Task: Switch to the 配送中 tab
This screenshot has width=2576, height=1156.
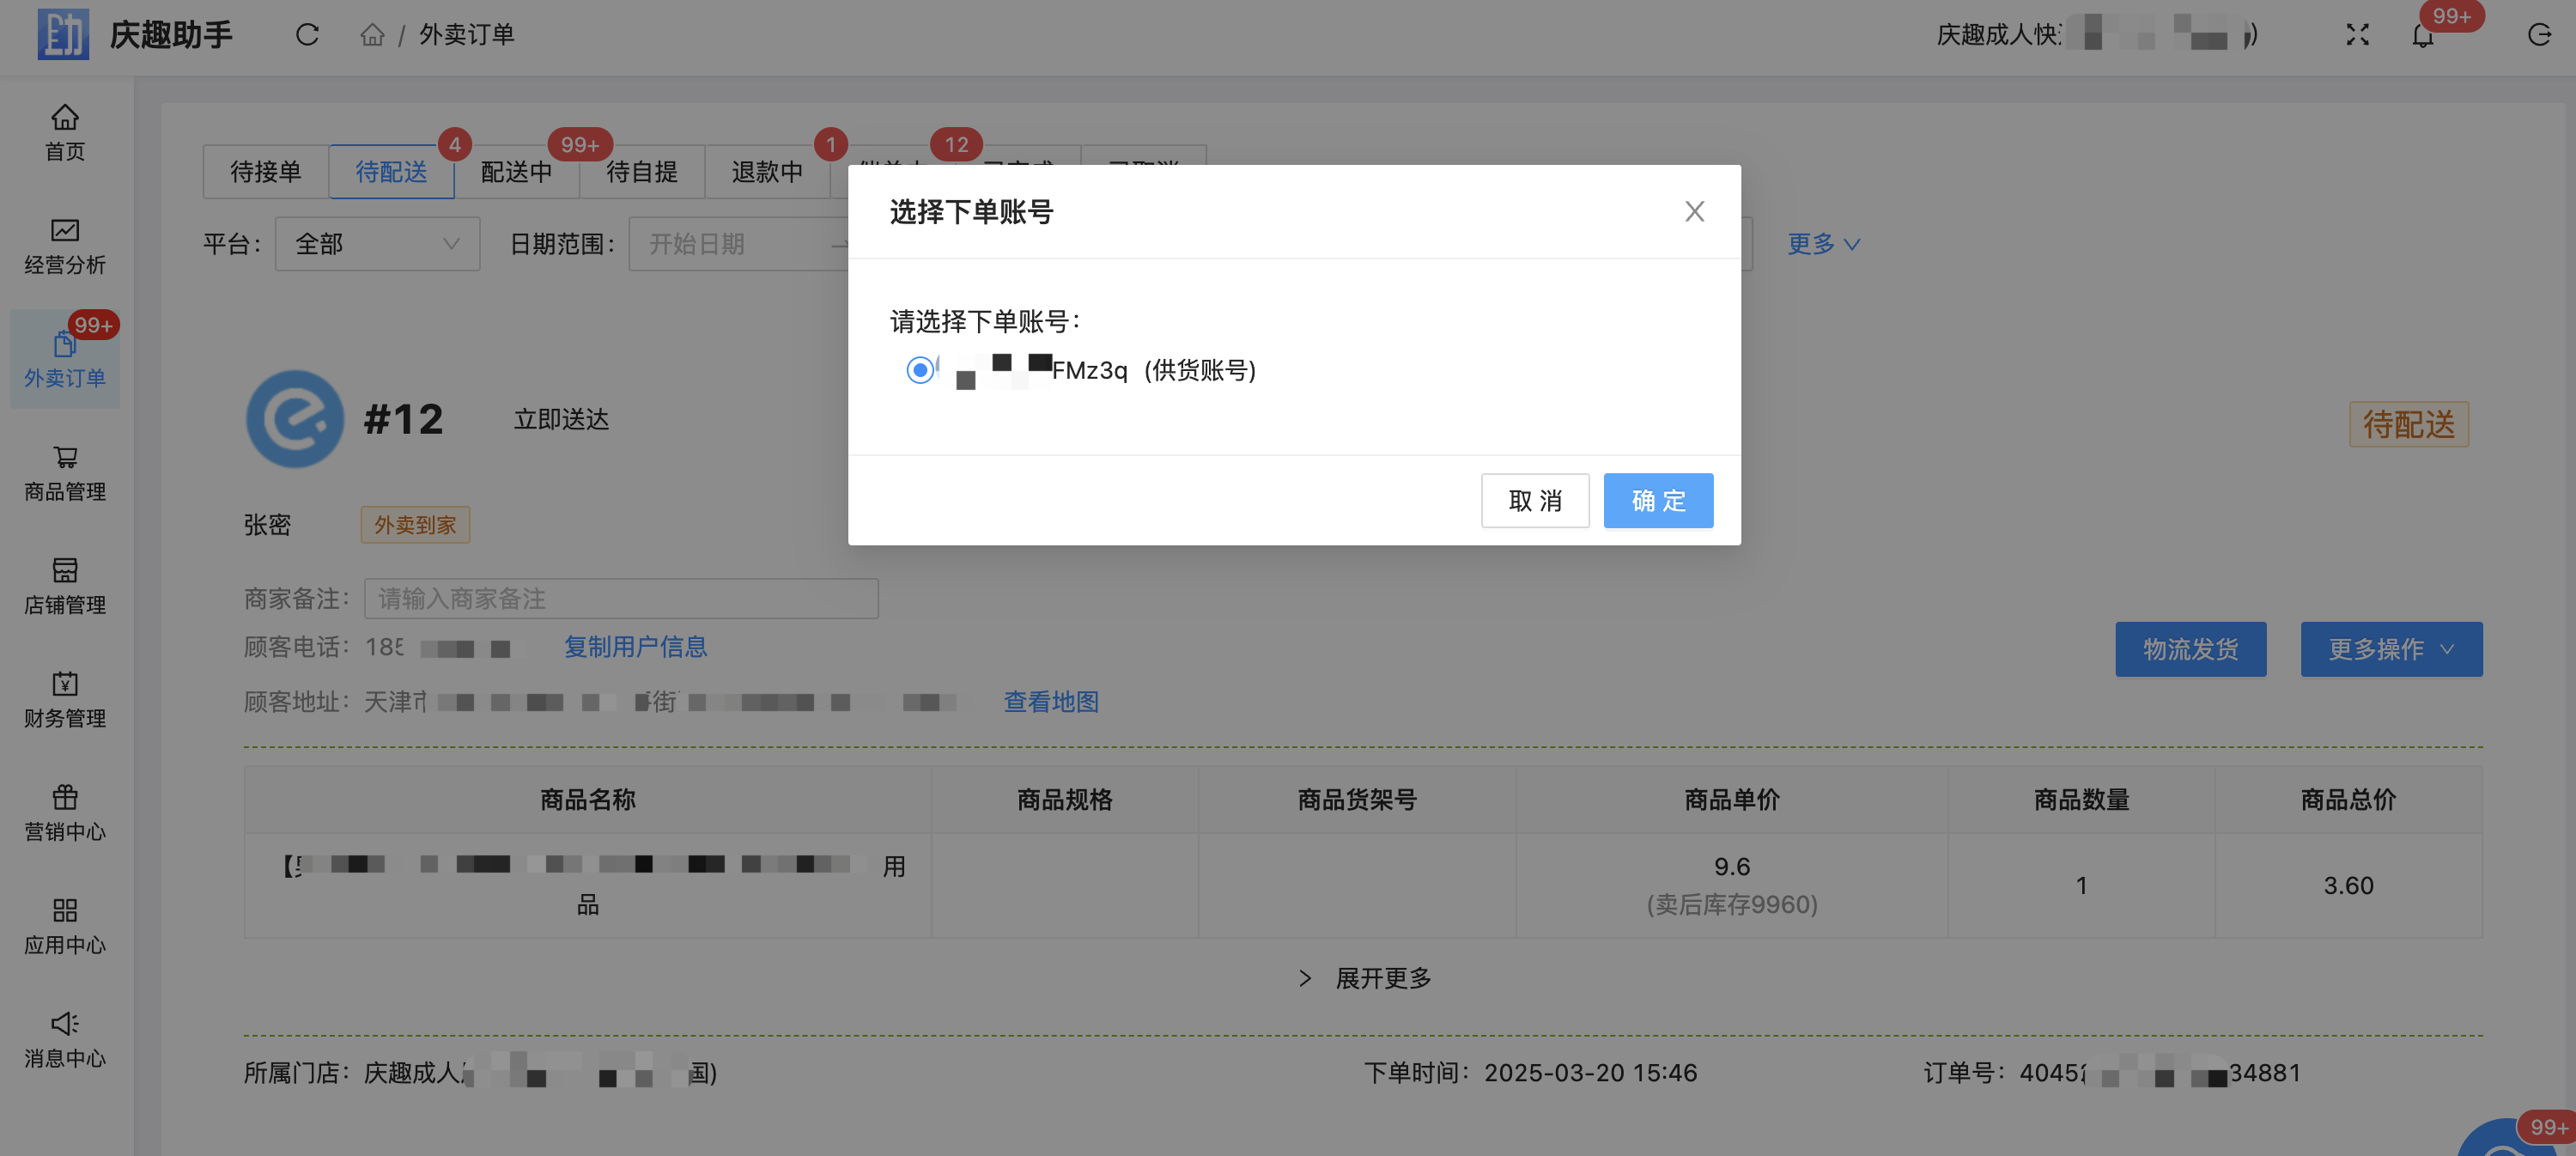Action: pyautogui.click(x=516, y=172)
